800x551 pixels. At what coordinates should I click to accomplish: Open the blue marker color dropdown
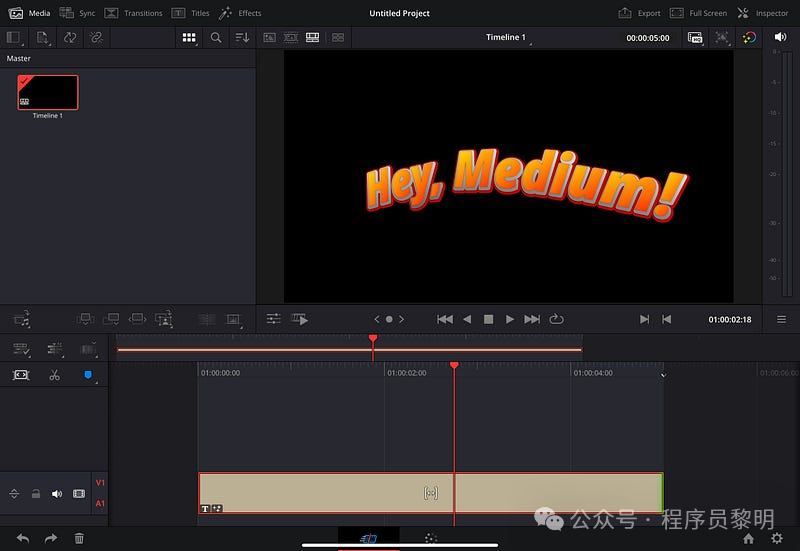(87, 375)
